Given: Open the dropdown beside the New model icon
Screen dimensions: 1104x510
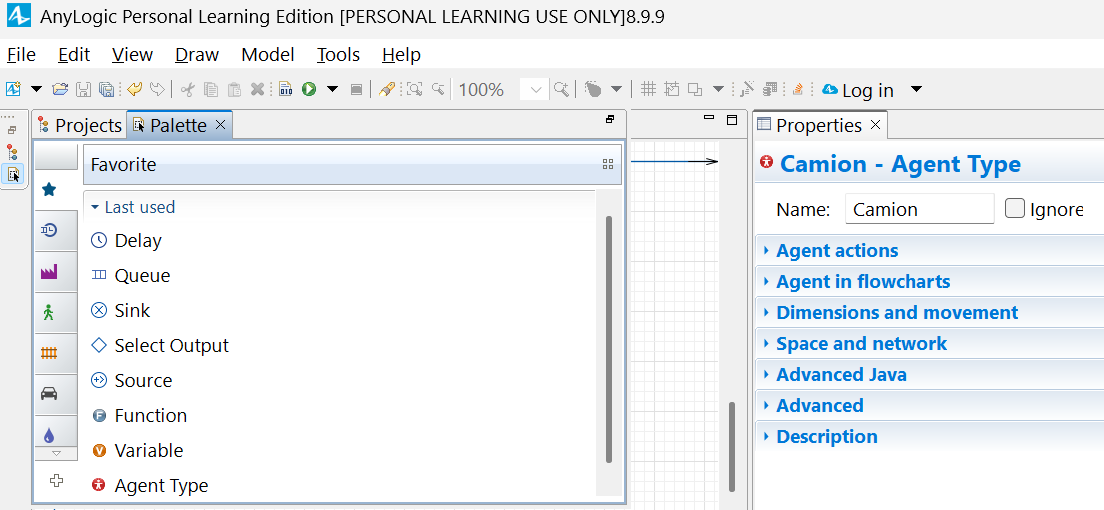Looking at the screenshot, I should (x=36, y=89).
